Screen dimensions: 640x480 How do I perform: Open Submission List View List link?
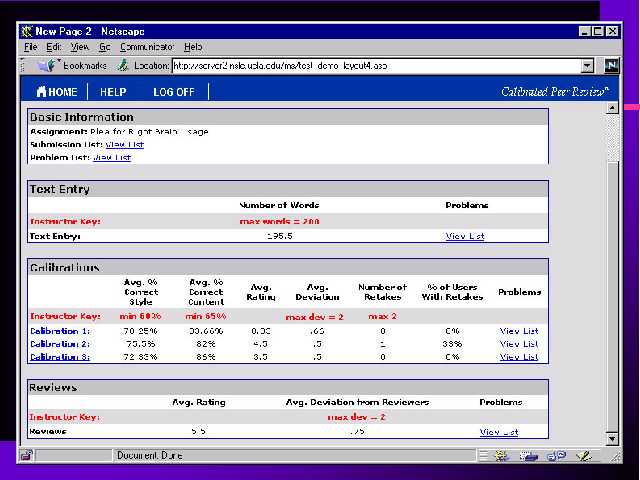pyautogui.click(x=124, y=144)
